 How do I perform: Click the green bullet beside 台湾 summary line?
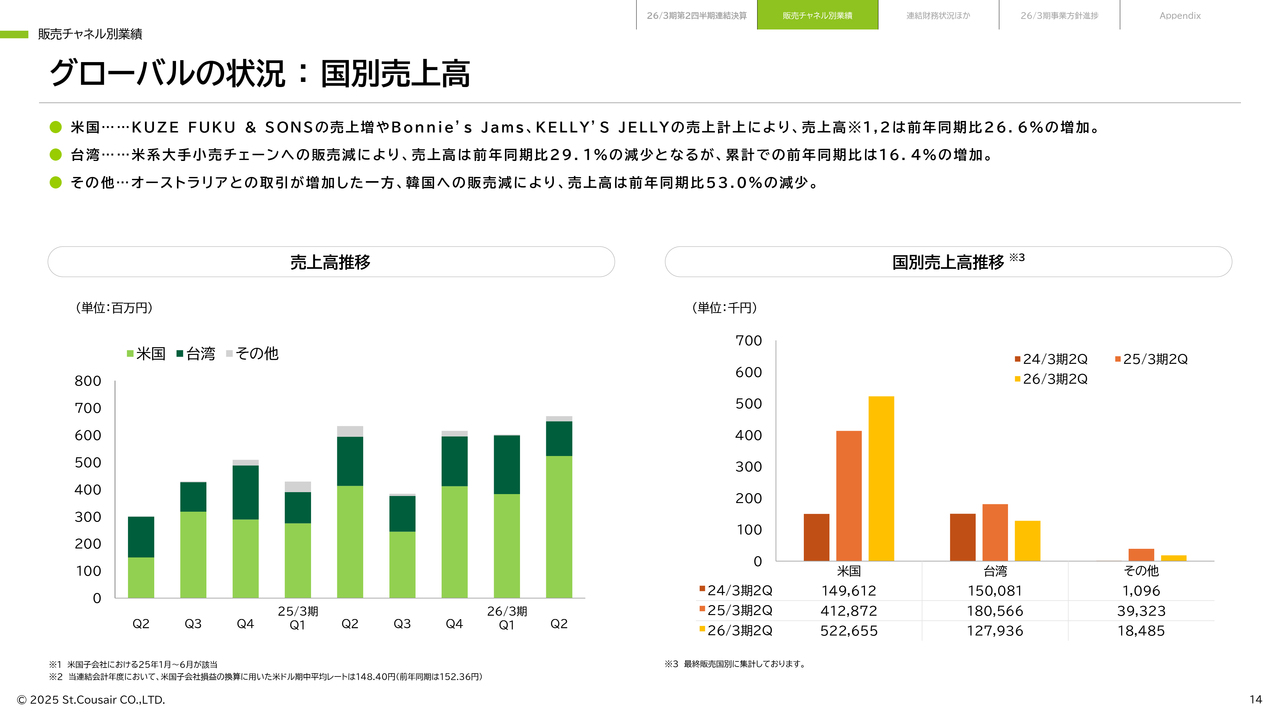tap(56, 155)
